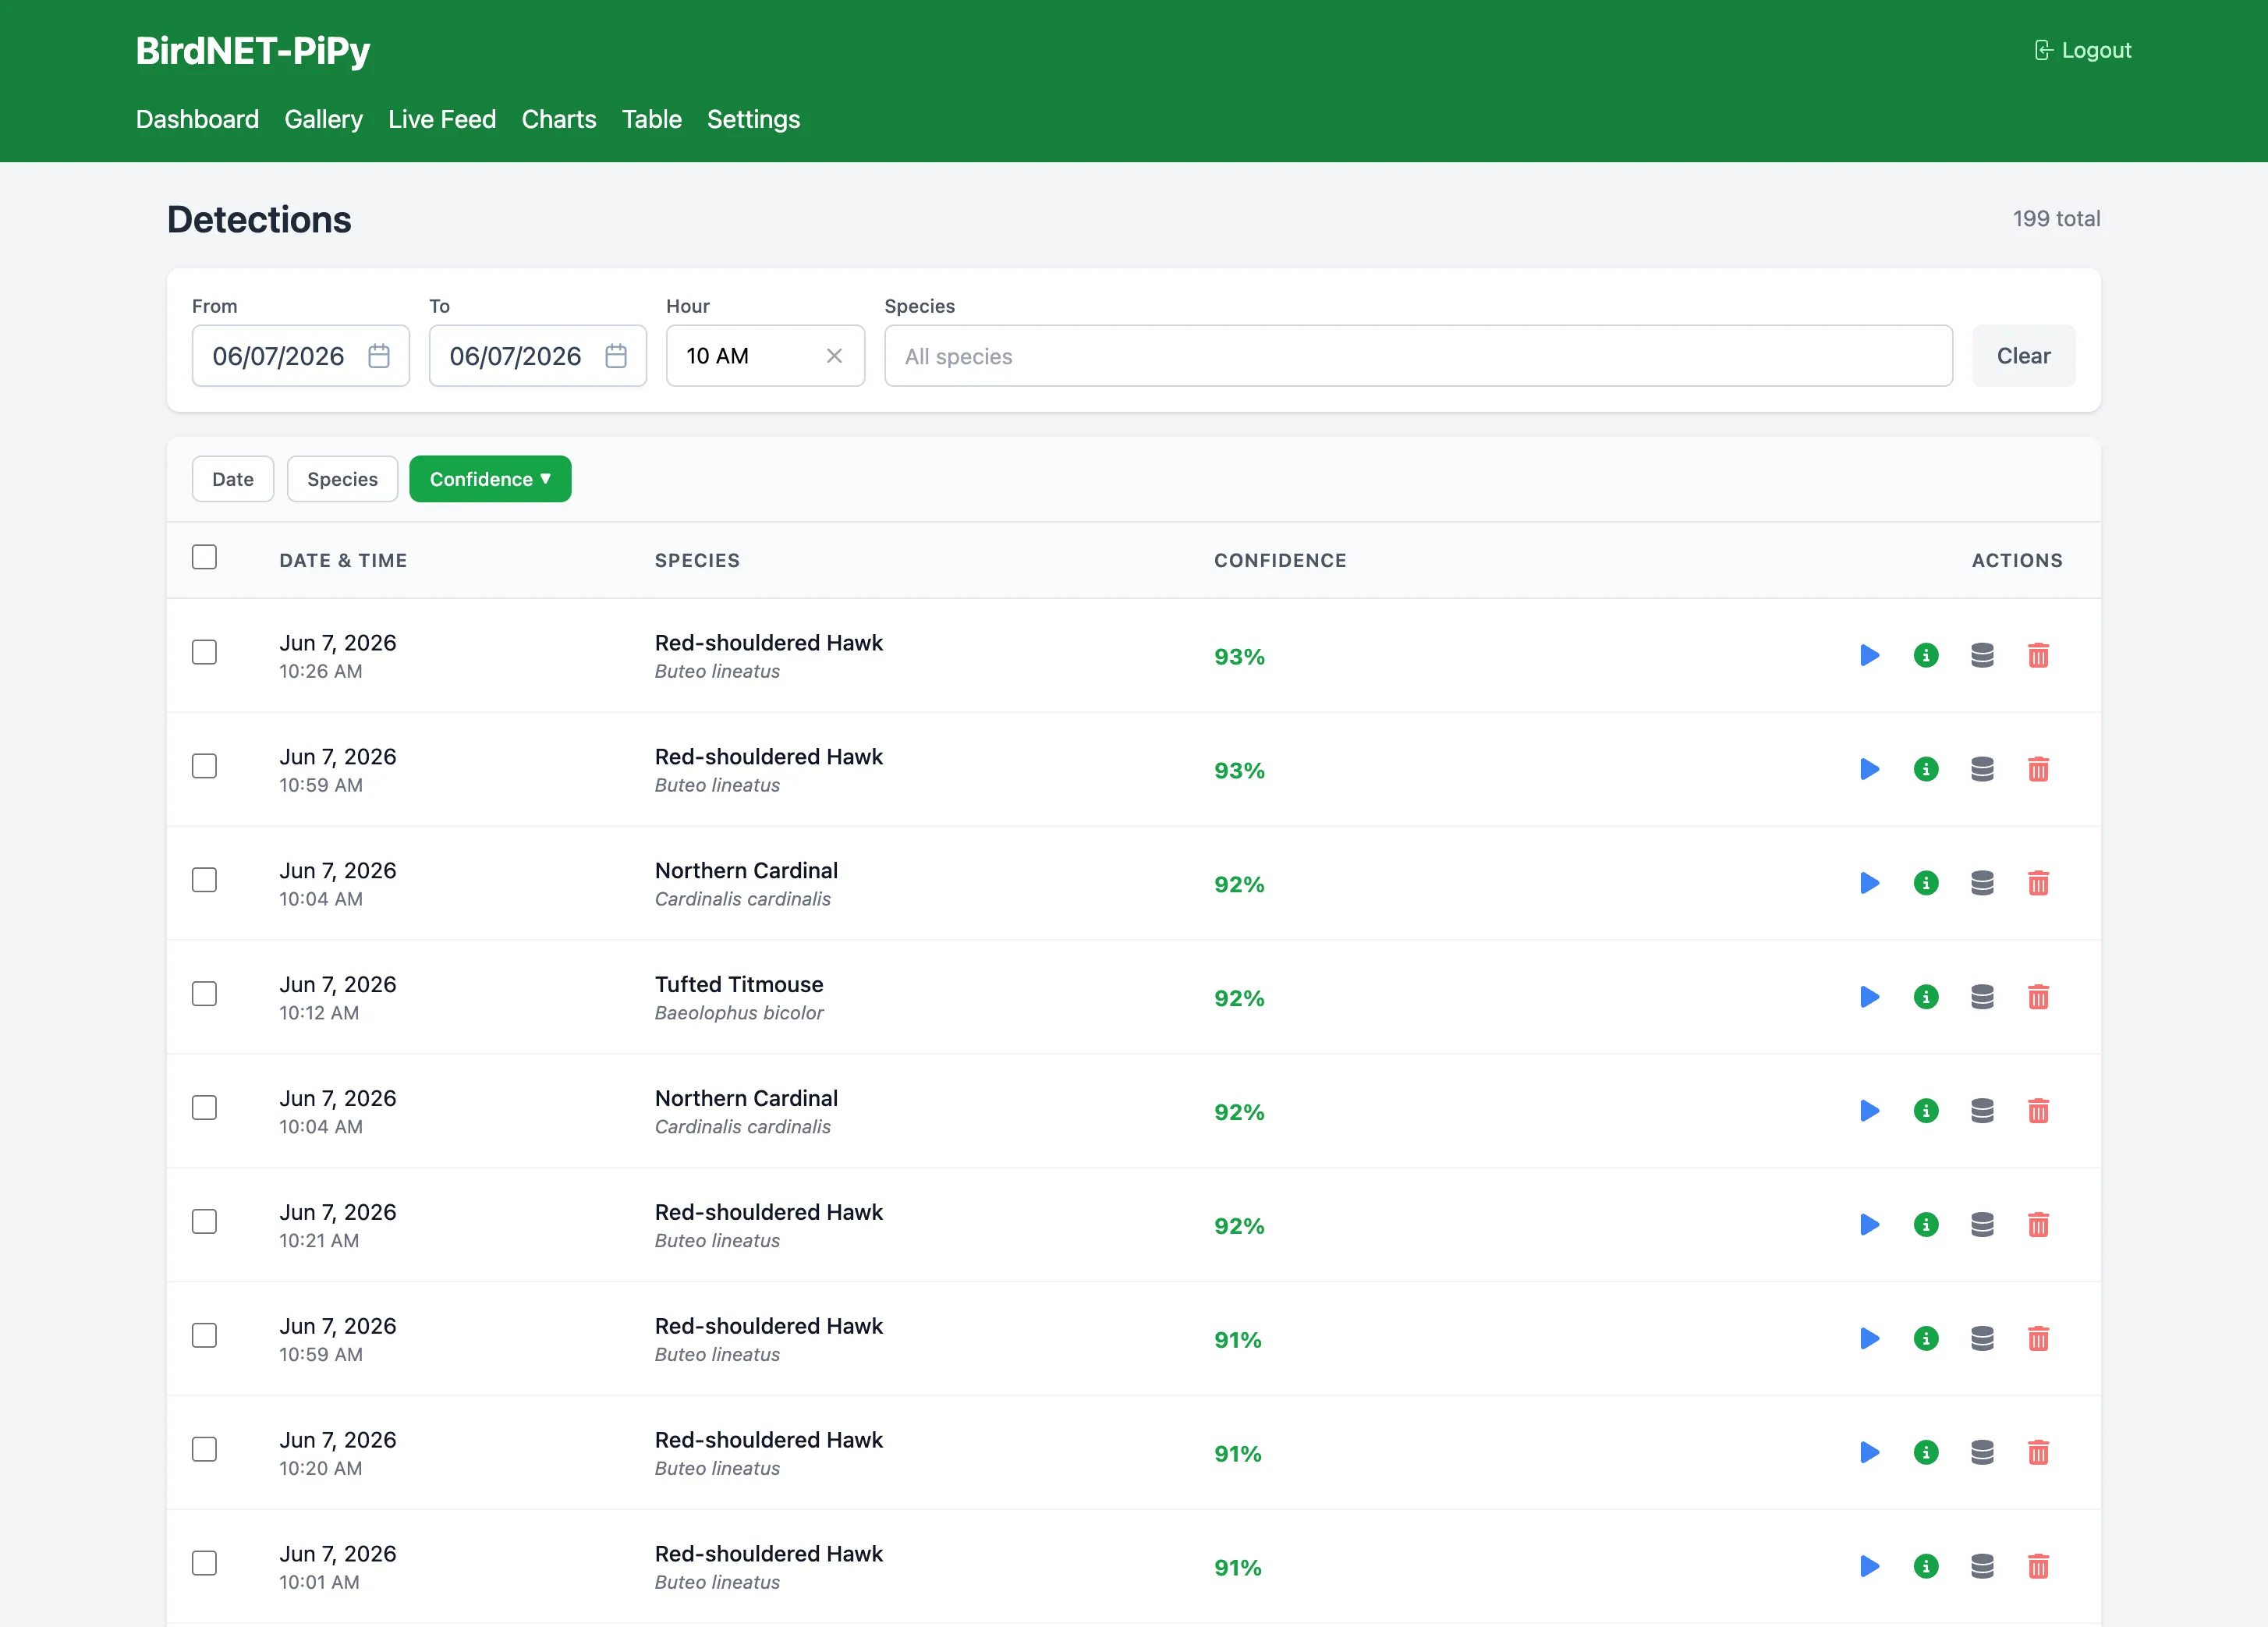Click database icon for 10:12 AM Tufted Titmouse

click(x=1981, y=997)
